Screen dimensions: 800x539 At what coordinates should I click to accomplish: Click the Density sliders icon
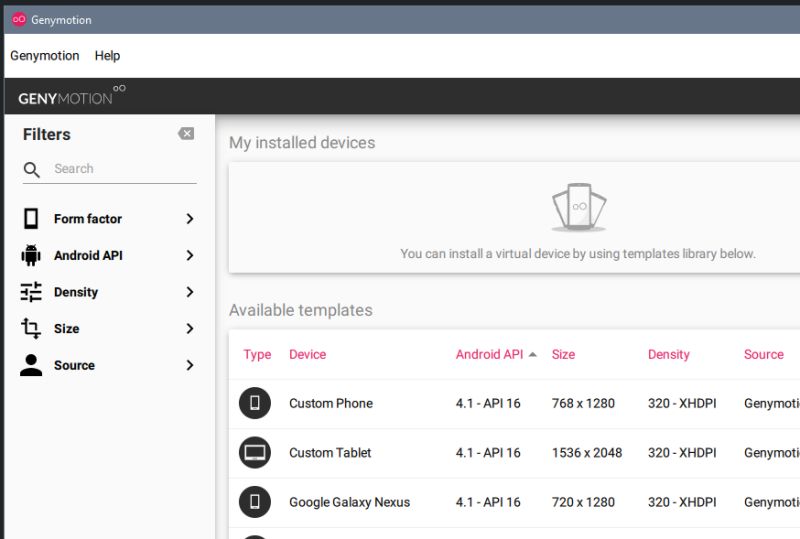[31, 292]
